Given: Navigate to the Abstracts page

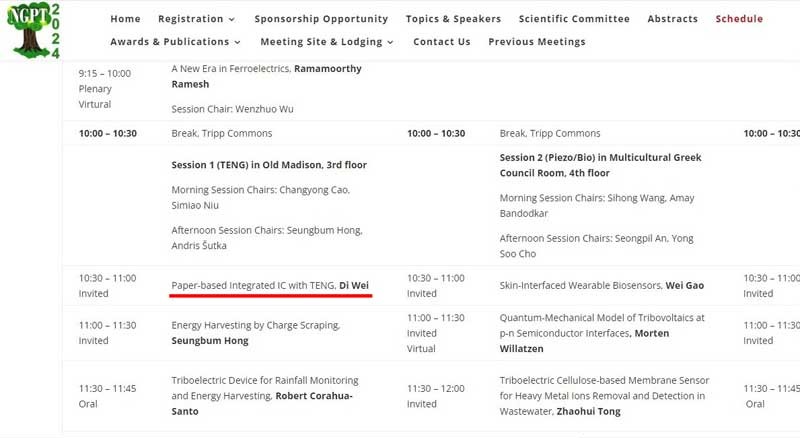Looking at the screenshot, I should (x=672, y=19).
